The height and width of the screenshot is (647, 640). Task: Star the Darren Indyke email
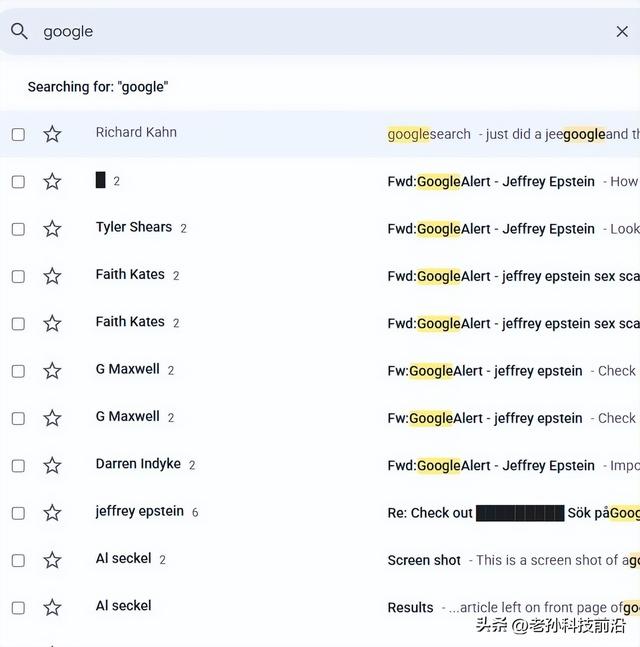click(x=52, y=466)
